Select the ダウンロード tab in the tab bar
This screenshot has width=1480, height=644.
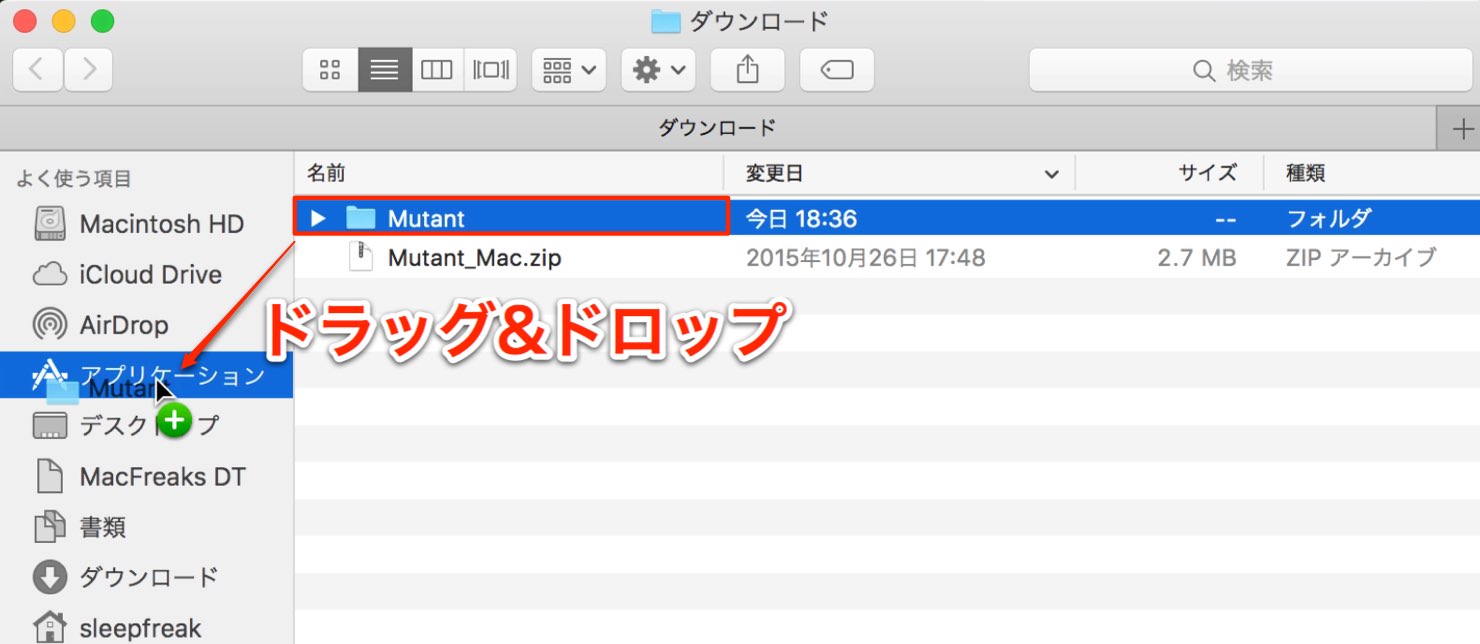(717, 128)
